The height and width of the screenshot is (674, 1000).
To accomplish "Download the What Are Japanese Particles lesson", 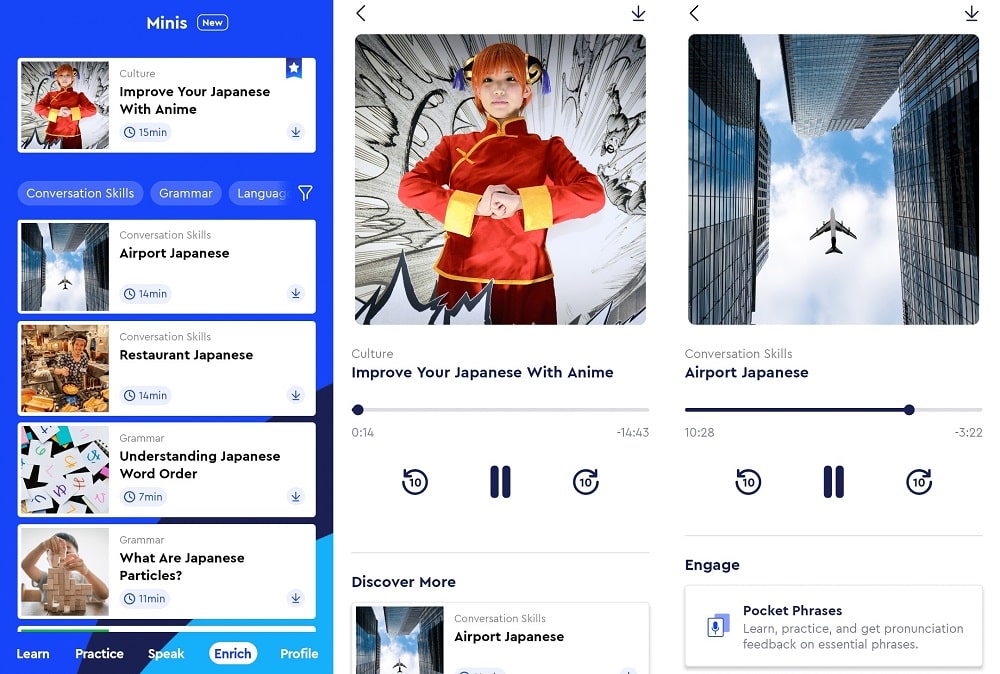I will [296, 599].
